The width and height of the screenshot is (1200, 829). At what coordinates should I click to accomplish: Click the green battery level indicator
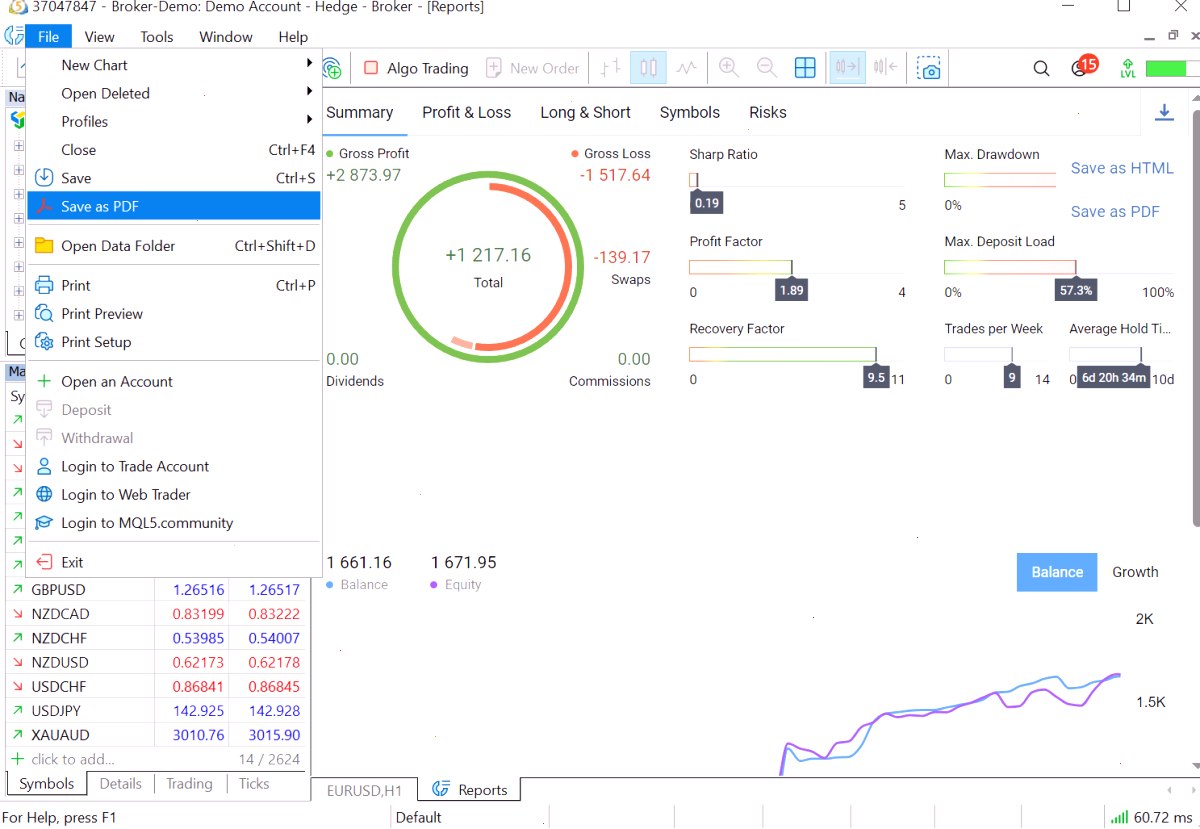click(x=1172, y=69)
